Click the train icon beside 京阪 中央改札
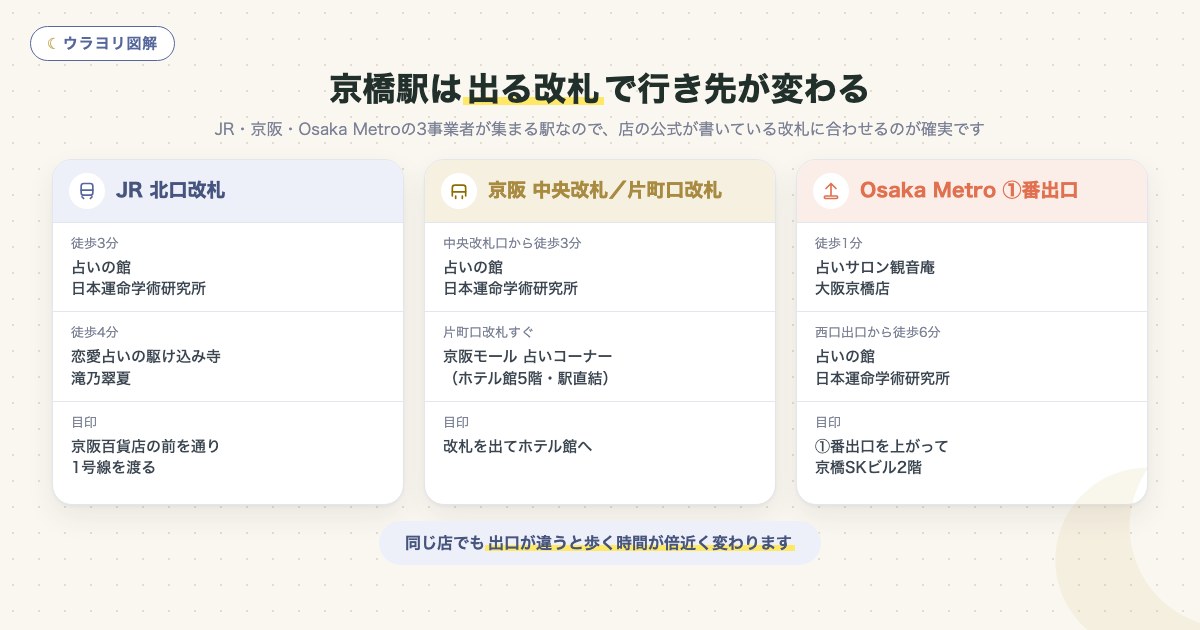1200x630 pixels. click(459, 190)
